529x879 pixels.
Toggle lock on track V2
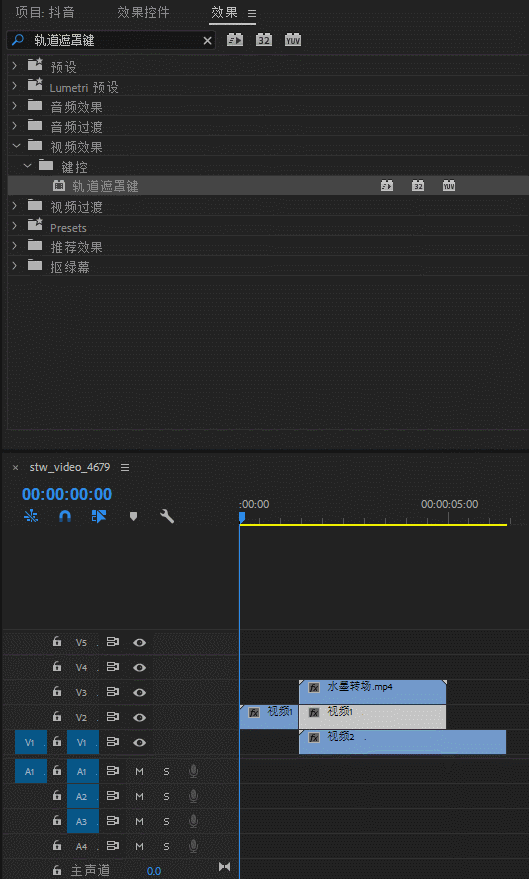[x=57, y=716]
